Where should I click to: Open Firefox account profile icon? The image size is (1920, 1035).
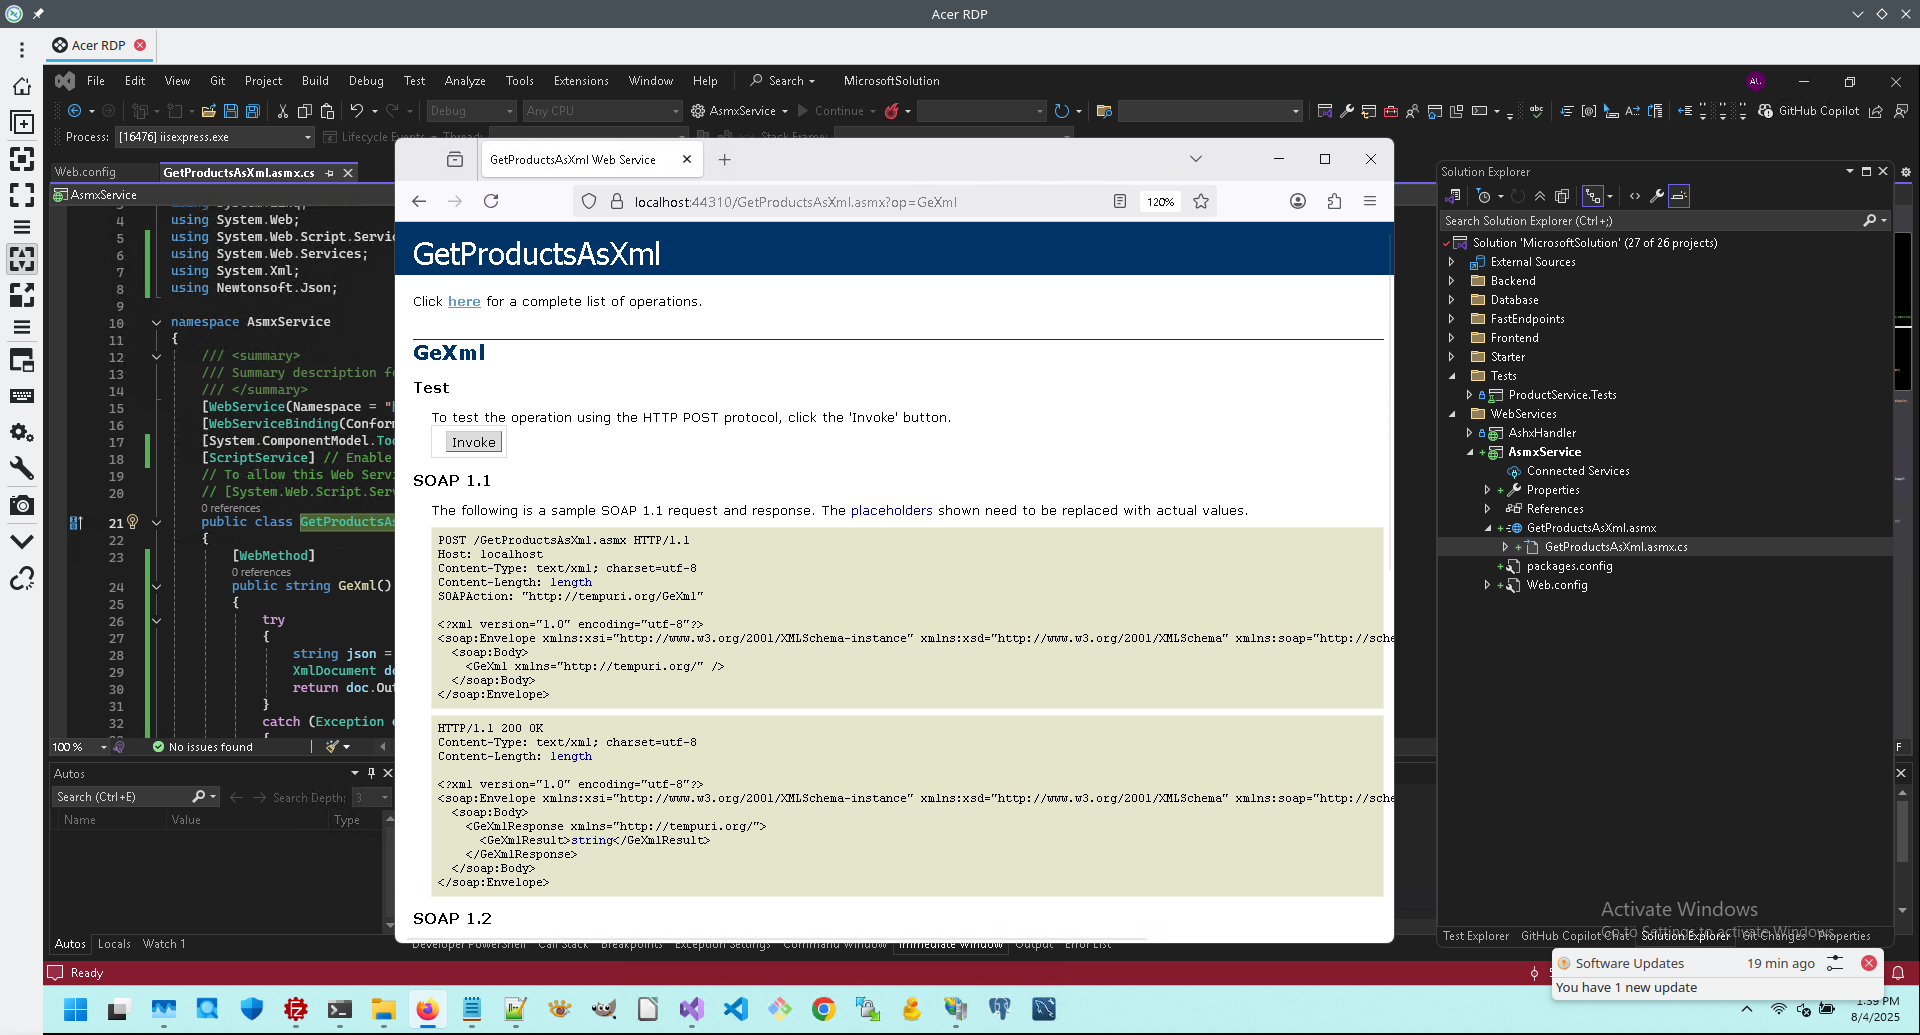pos(1298,201)
